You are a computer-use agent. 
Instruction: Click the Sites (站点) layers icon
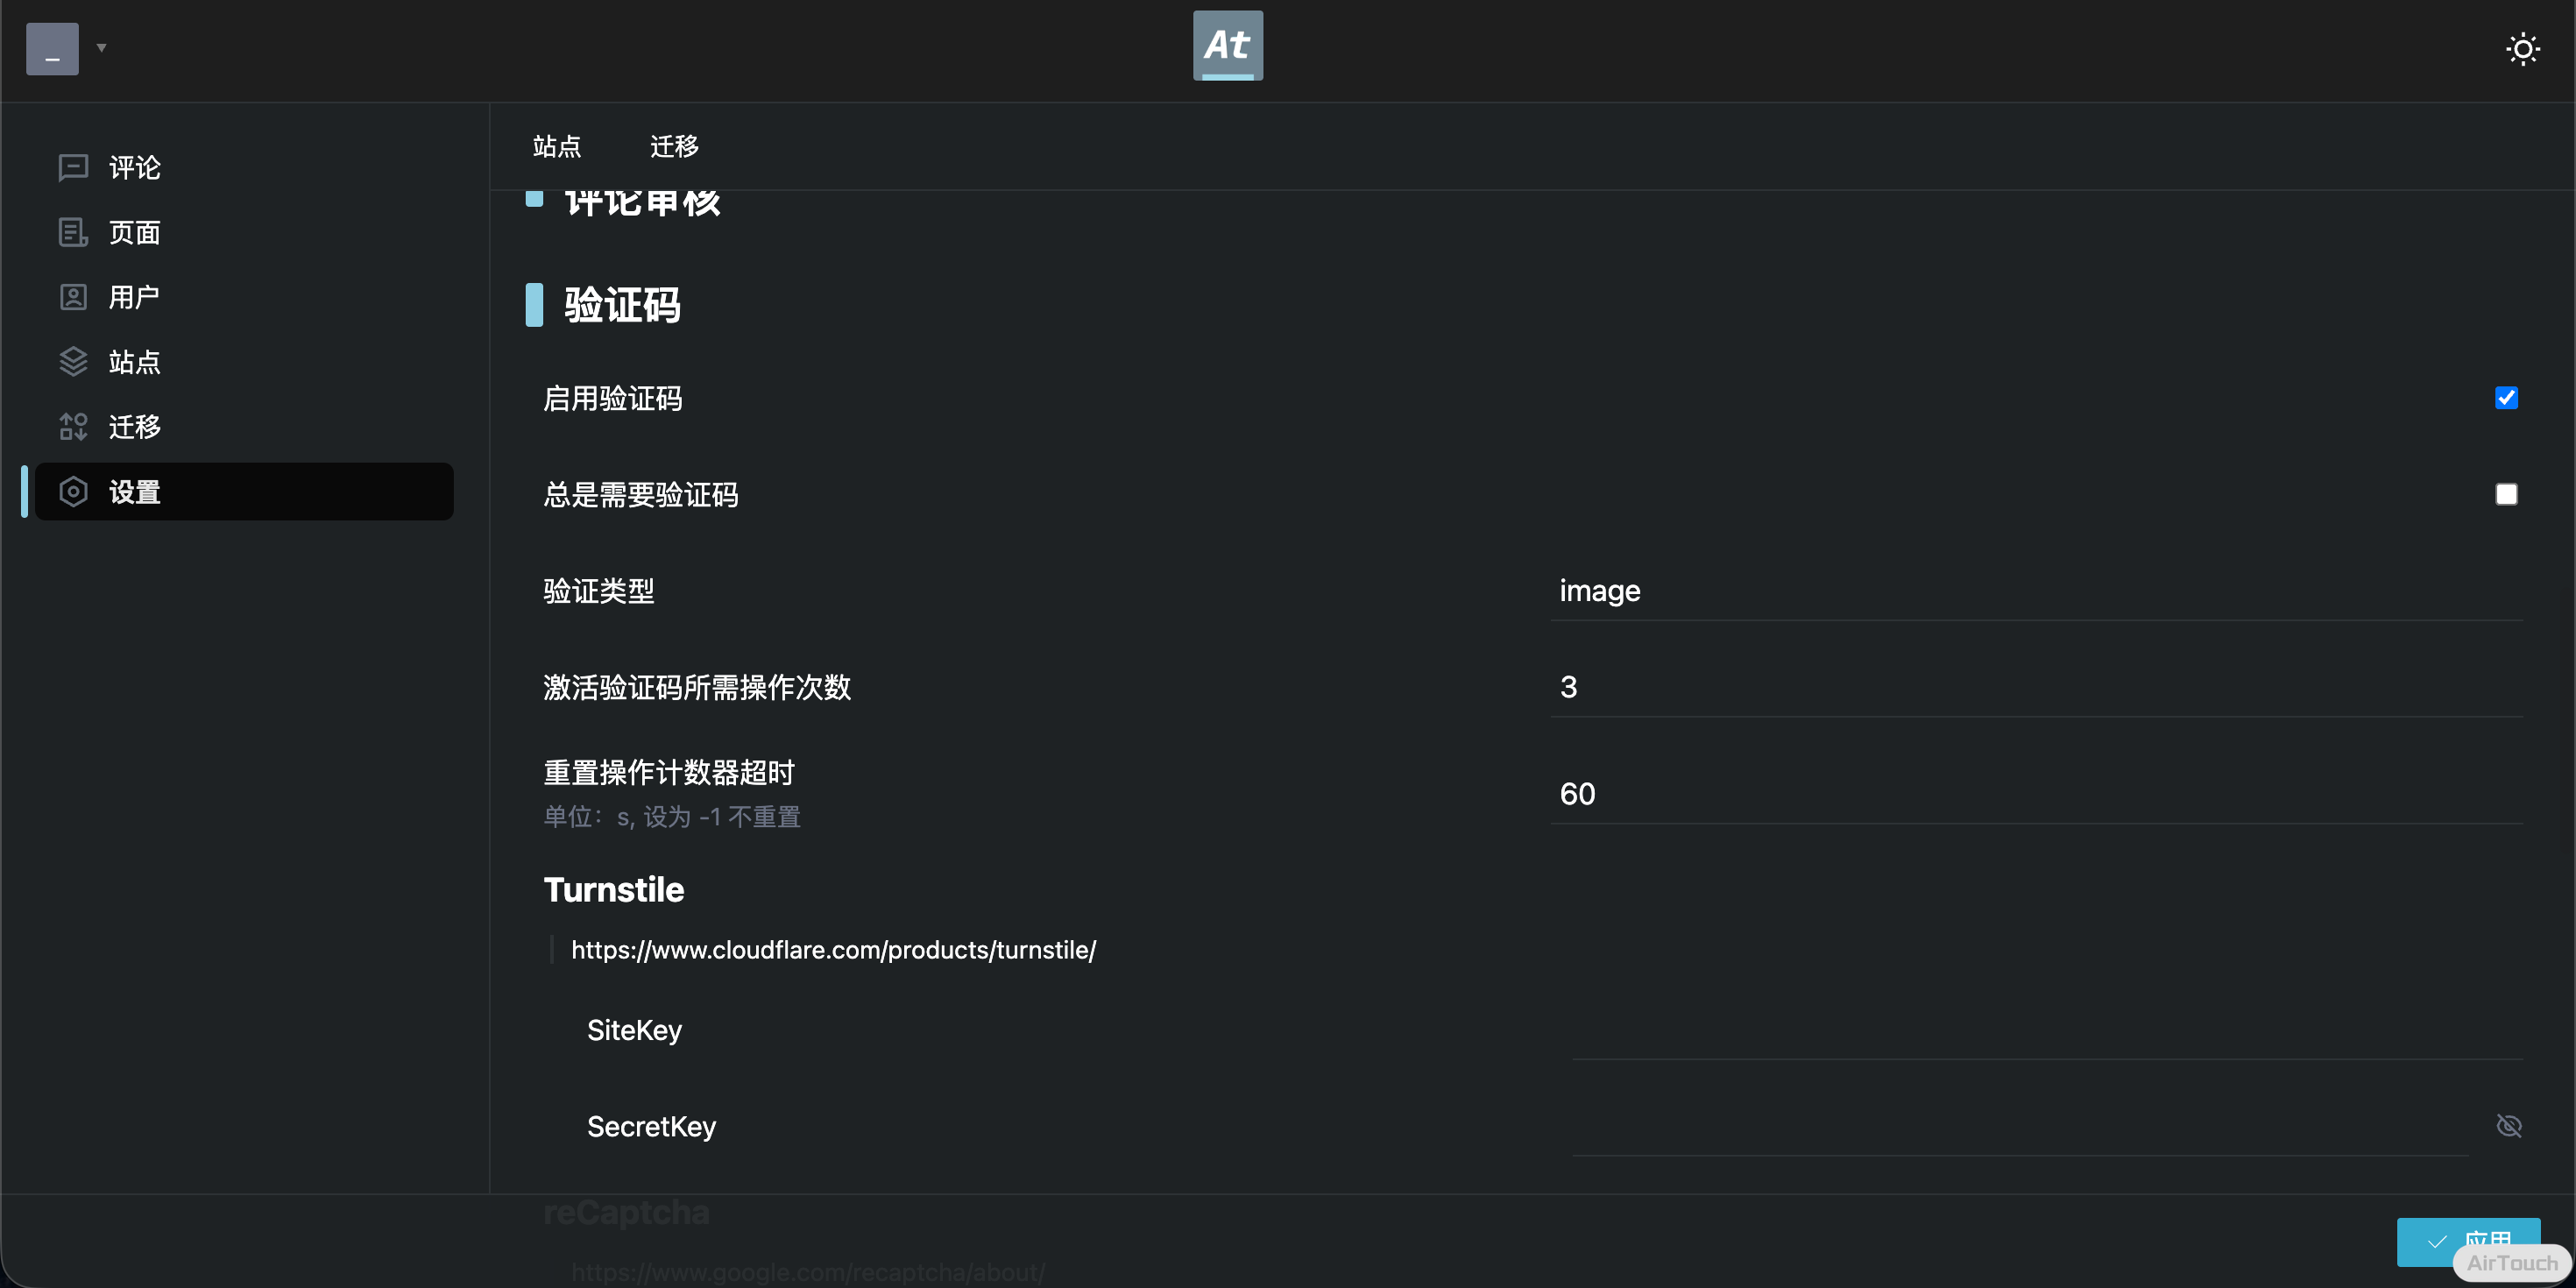pyautogui.click(x=73, y=362)
